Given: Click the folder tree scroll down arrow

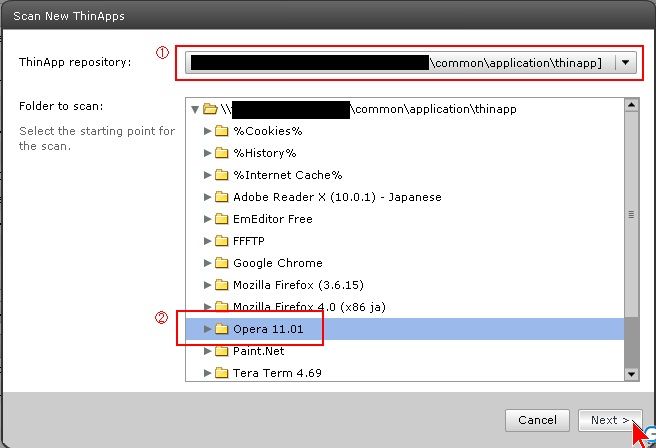Looking at the screenshot, I should click(631, 374).
